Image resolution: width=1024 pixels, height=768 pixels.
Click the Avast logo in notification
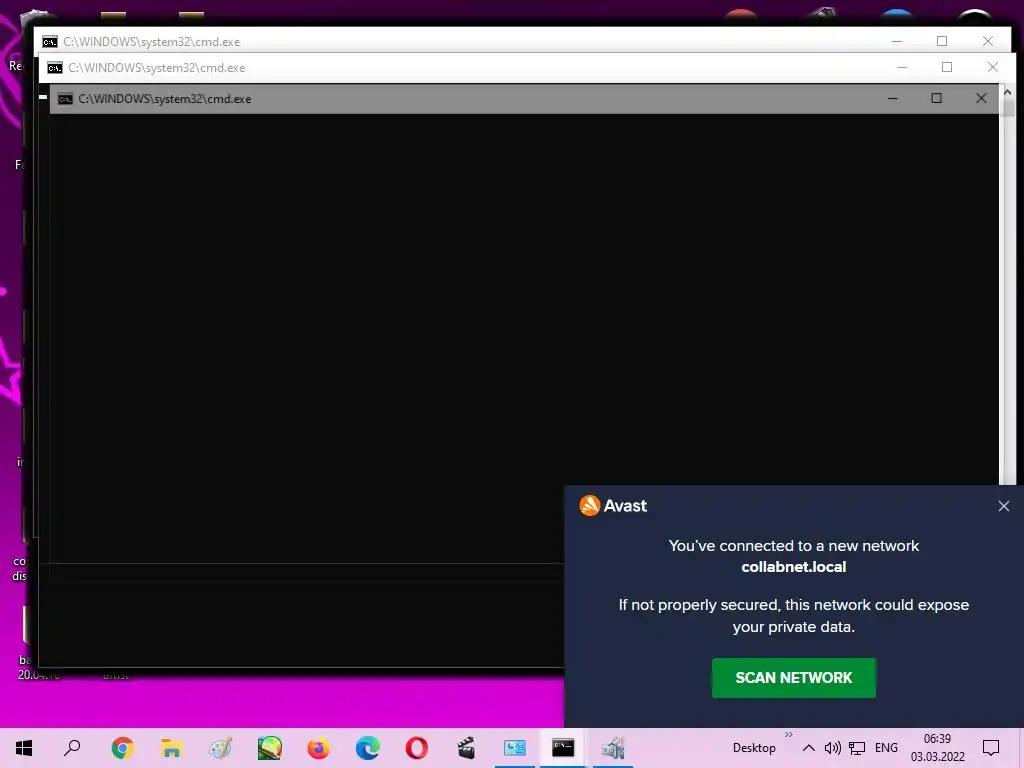[590, 505]
